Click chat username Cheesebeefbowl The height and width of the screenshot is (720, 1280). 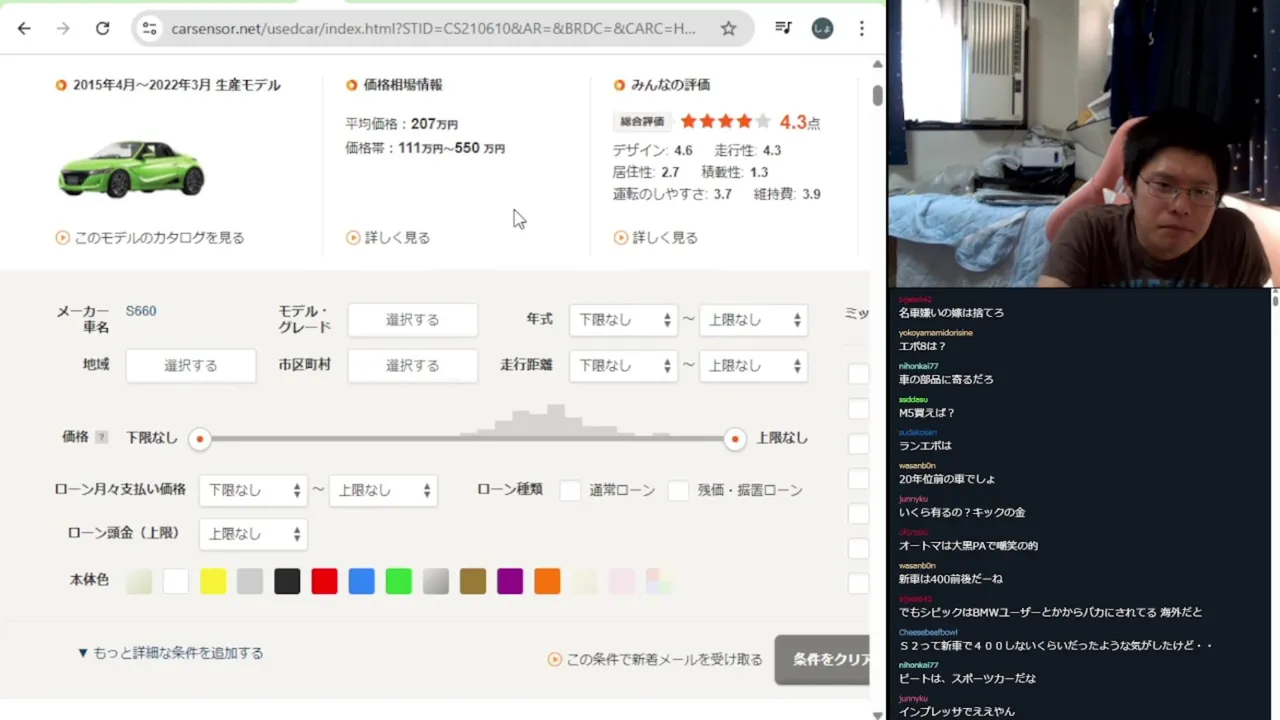[x=928, y=632]
